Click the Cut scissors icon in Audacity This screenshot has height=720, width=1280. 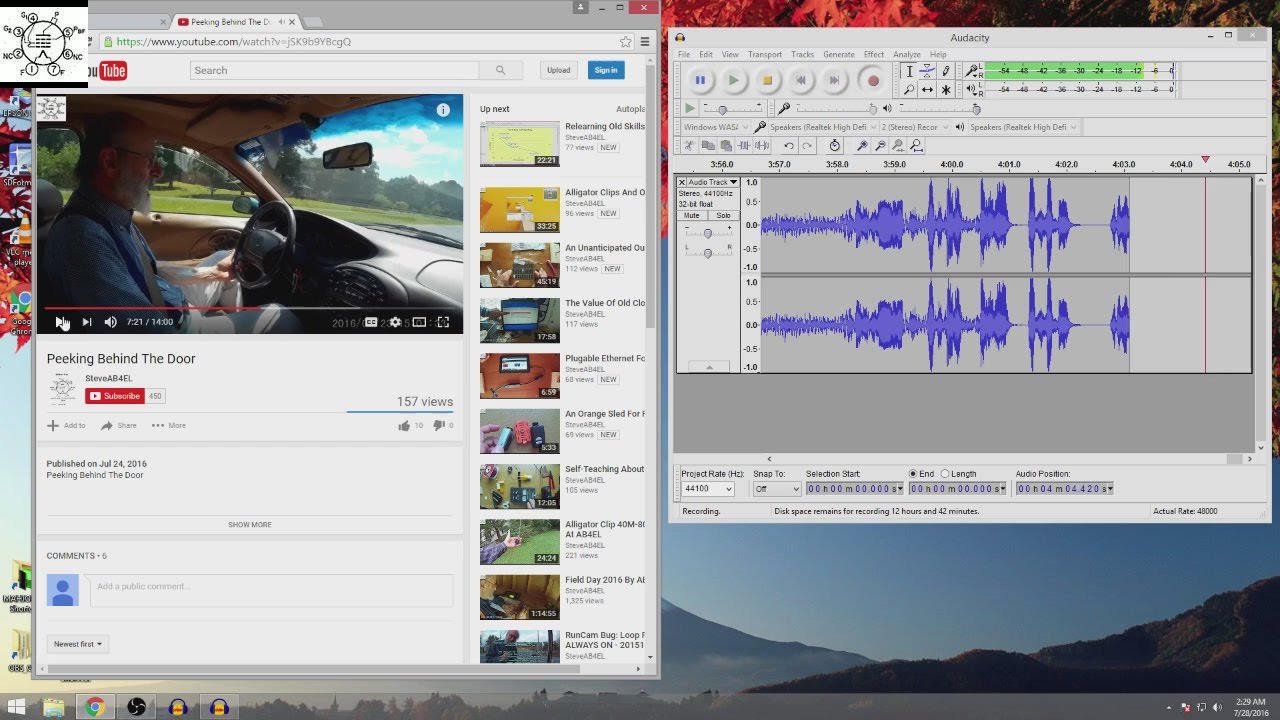click(x=689, y=146)
